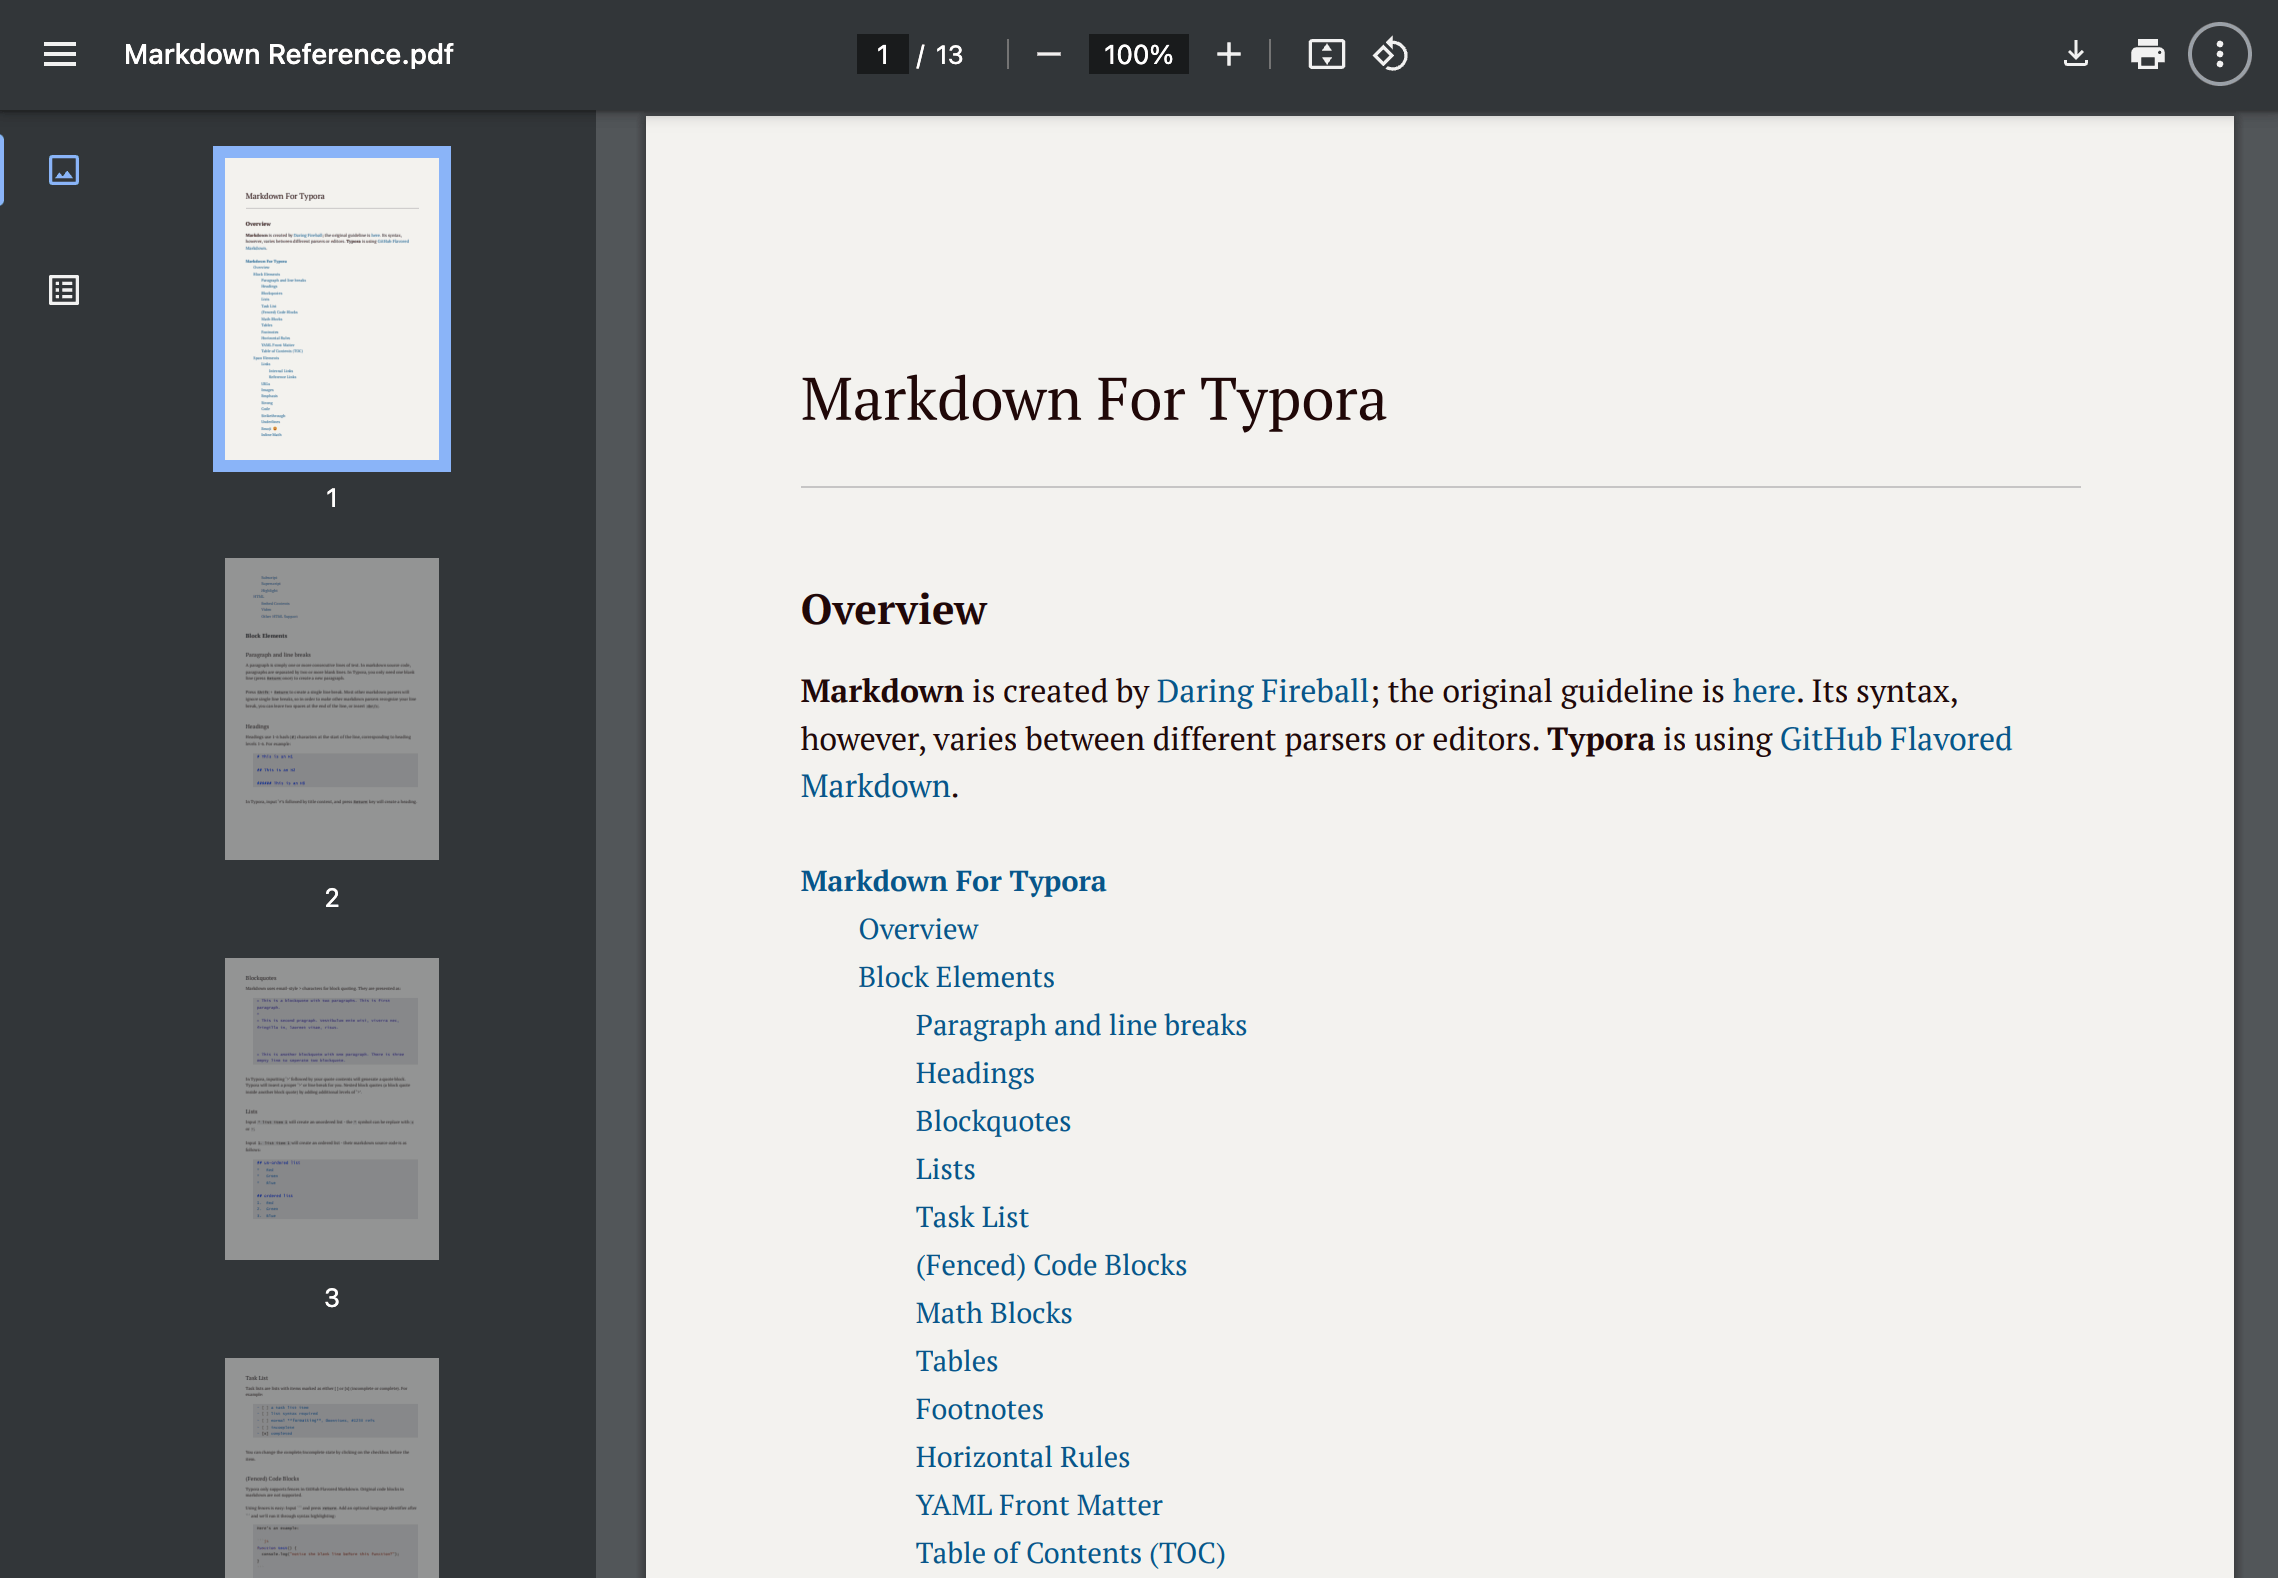Click the 'here' hyperlink in Overview
Image resolution: width=2278 pixels, height=1578 pixels.
(x=1763, y=691)
